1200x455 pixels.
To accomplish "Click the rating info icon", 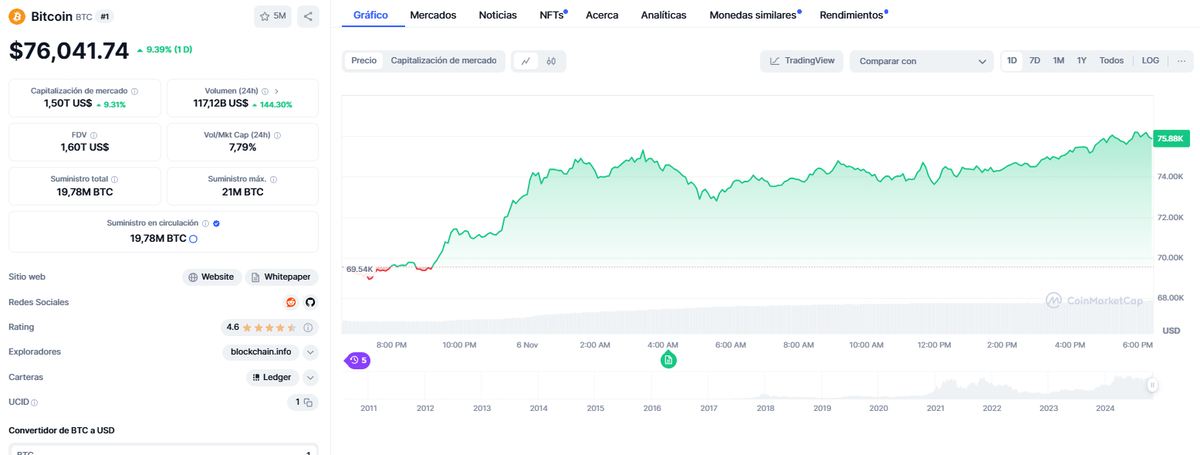I will click(x=308, y=327).
